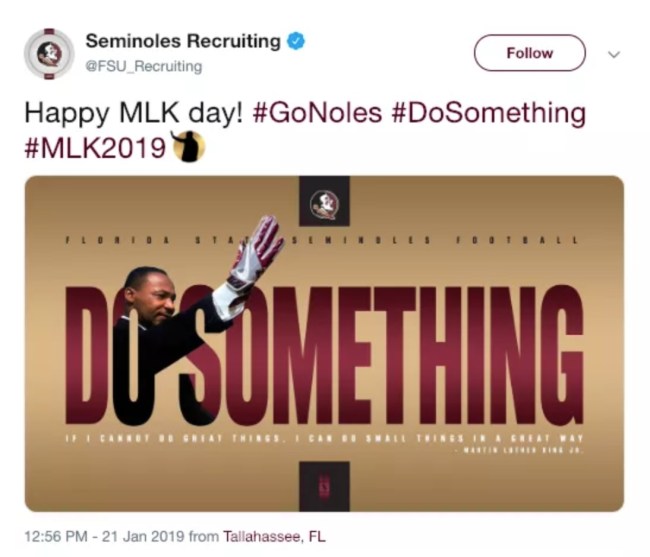
Task: Click the Tallahassee, FL location link
Action: click(273, 536)
